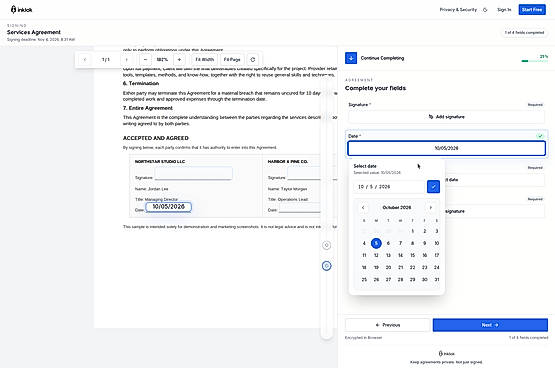The image size is (555, 368).
Task: Select October 17 in the calendar
Action: tap(437, 255)
